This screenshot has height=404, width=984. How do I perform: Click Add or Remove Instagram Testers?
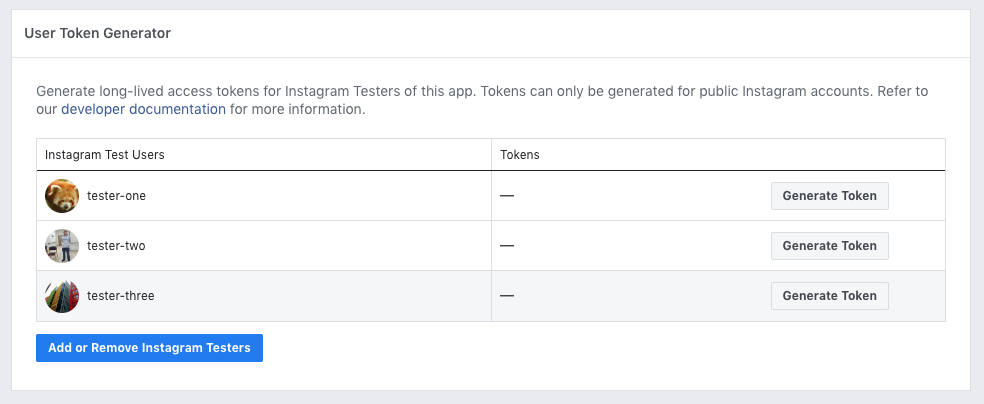[x=149, y=348]
